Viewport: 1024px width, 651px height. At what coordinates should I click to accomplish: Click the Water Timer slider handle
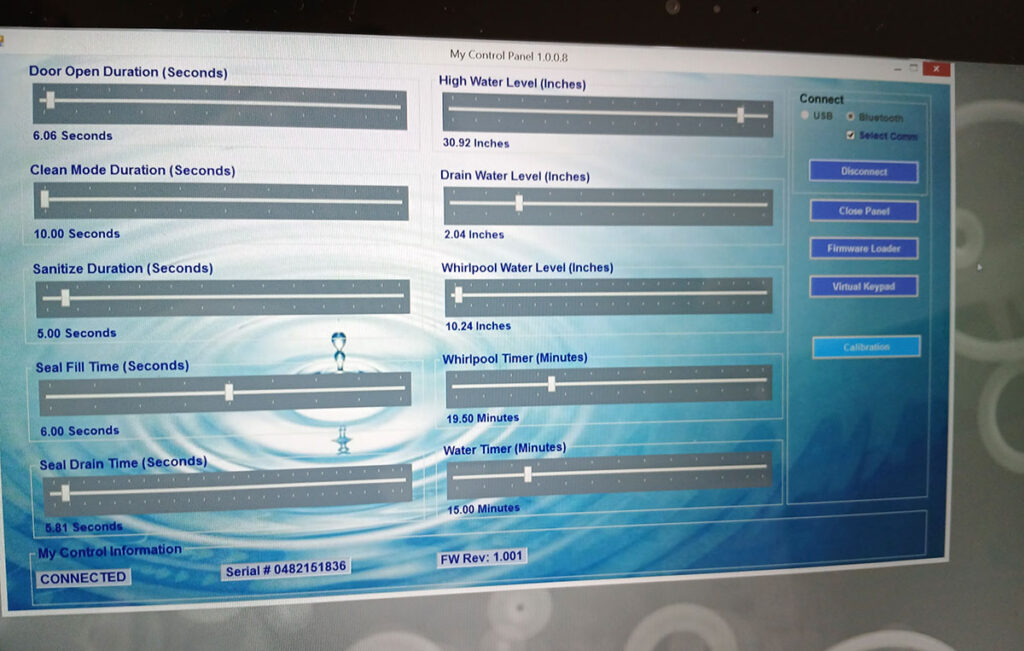point(528,475)
